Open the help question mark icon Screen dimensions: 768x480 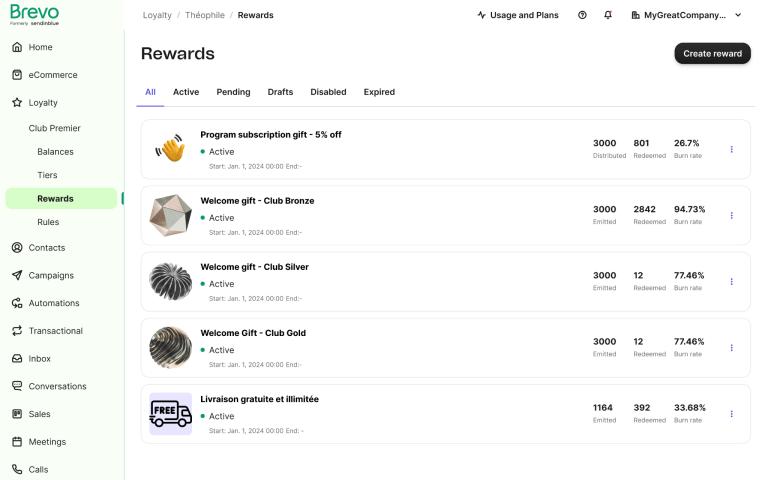coord(582,15)
